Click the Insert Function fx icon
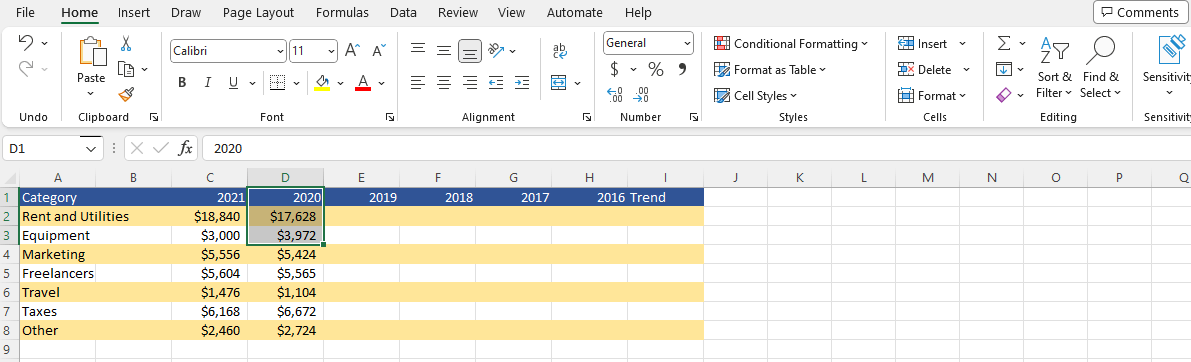This screenshot has height=362, width=1191. coord(185,148)
